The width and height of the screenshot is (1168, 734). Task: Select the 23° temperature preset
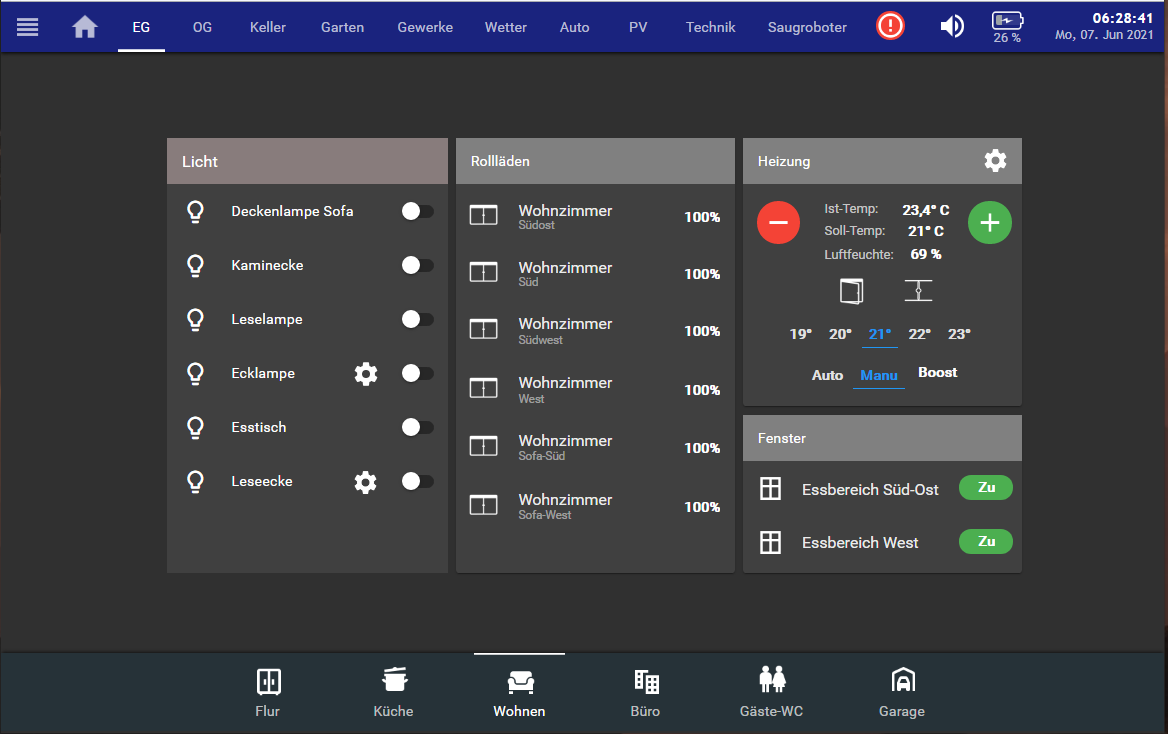click(959, 335)
